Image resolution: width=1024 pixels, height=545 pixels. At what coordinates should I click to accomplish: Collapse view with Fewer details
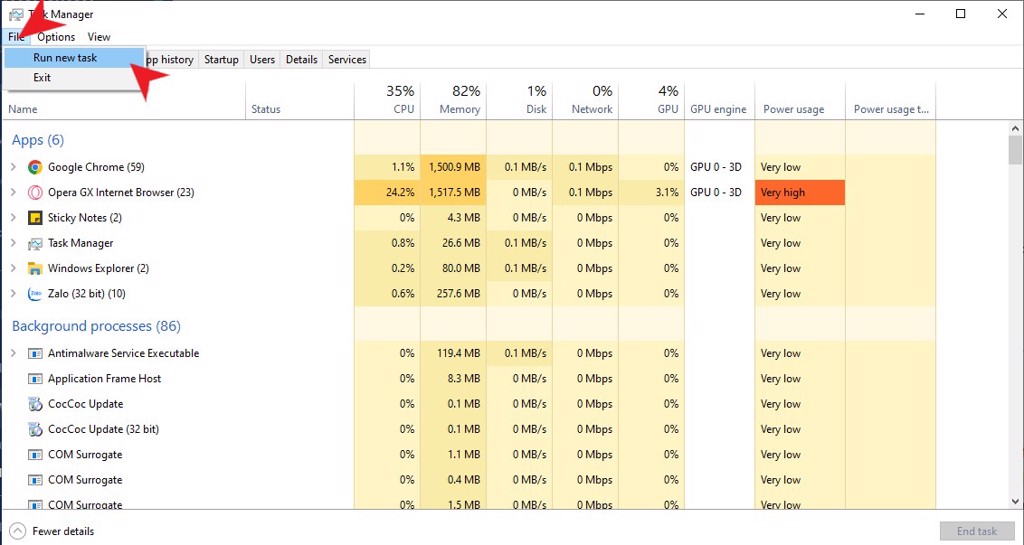53,531
